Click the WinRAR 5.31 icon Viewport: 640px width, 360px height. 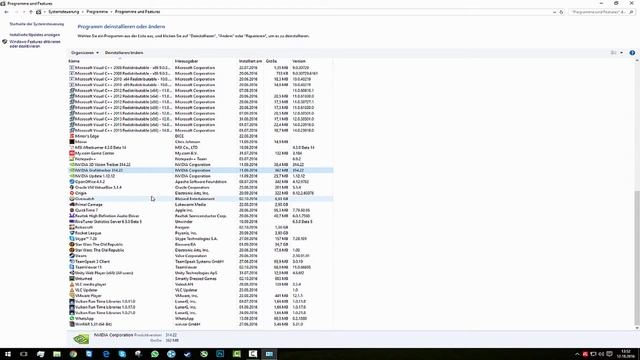pyautogui.click(x=72, y=324)
